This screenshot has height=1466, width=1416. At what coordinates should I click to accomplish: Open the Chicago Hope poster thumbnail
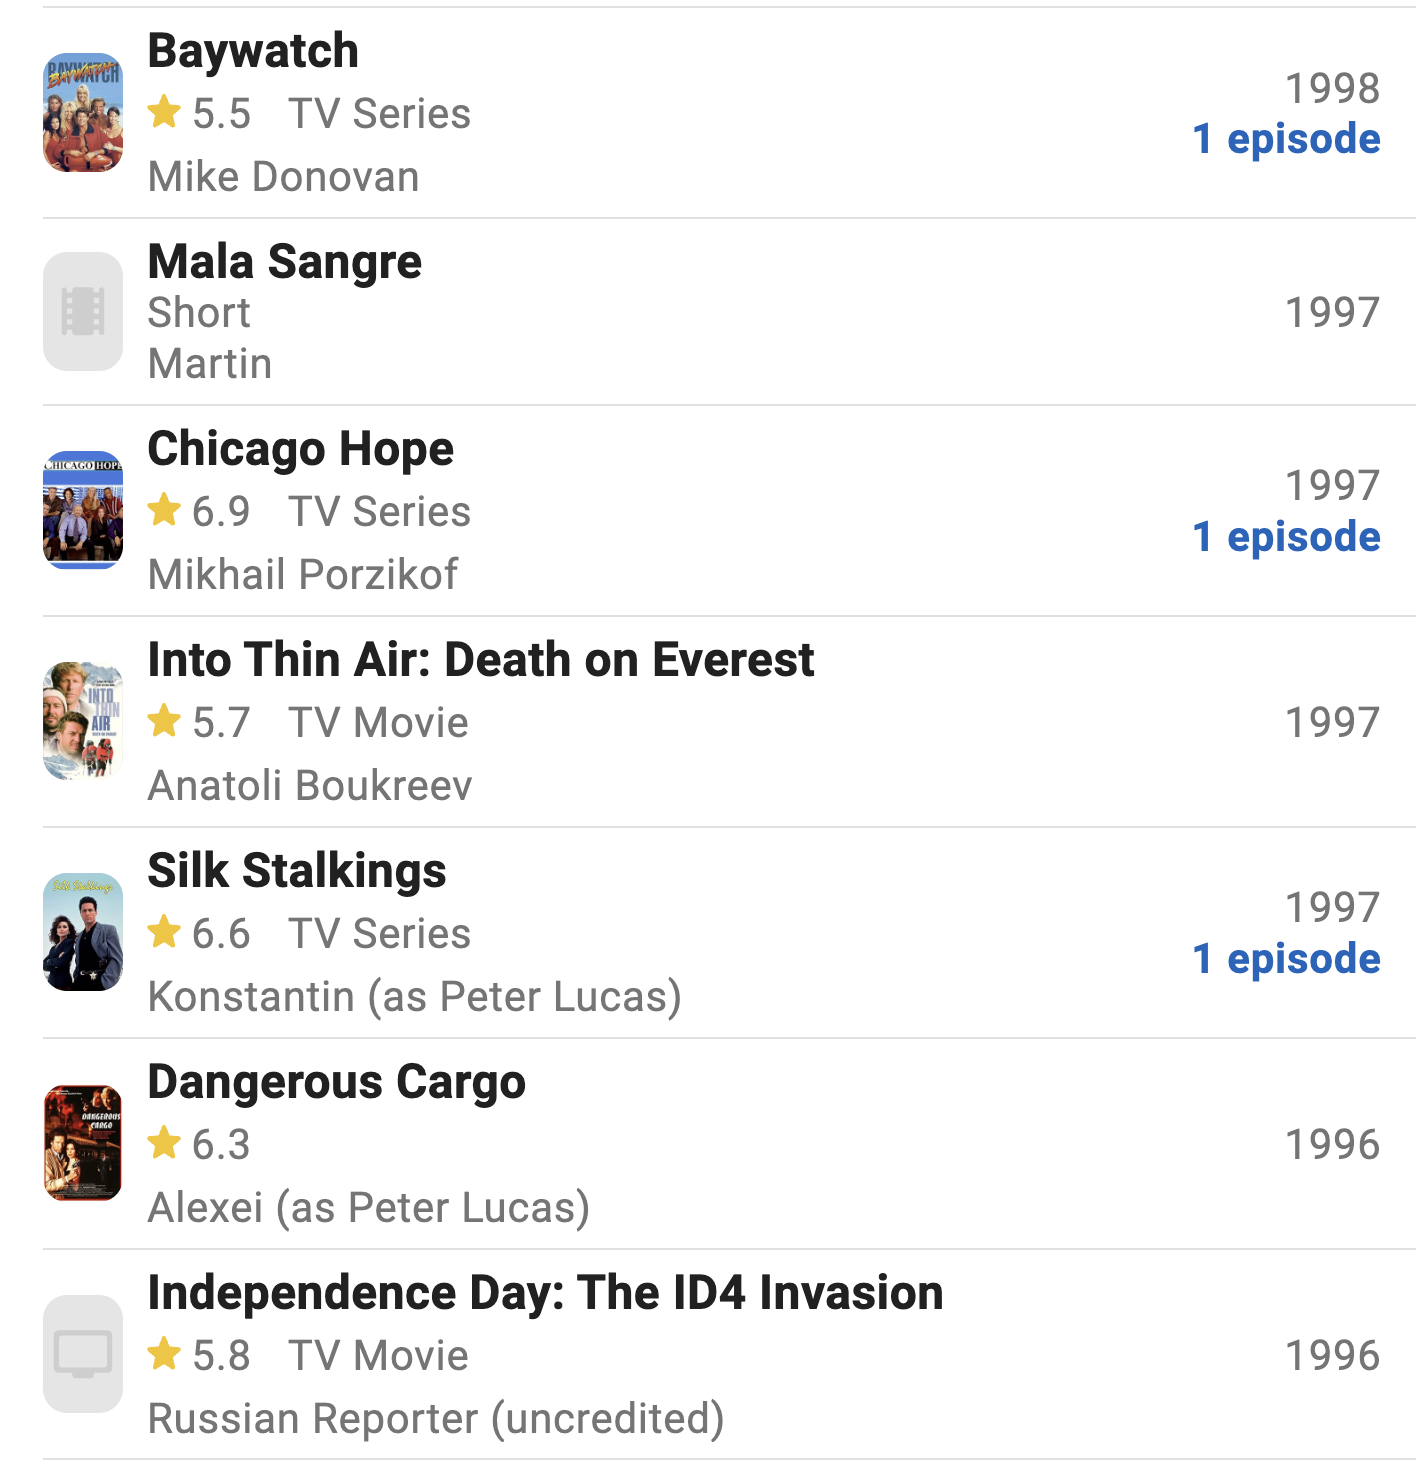tap(83, 510)
